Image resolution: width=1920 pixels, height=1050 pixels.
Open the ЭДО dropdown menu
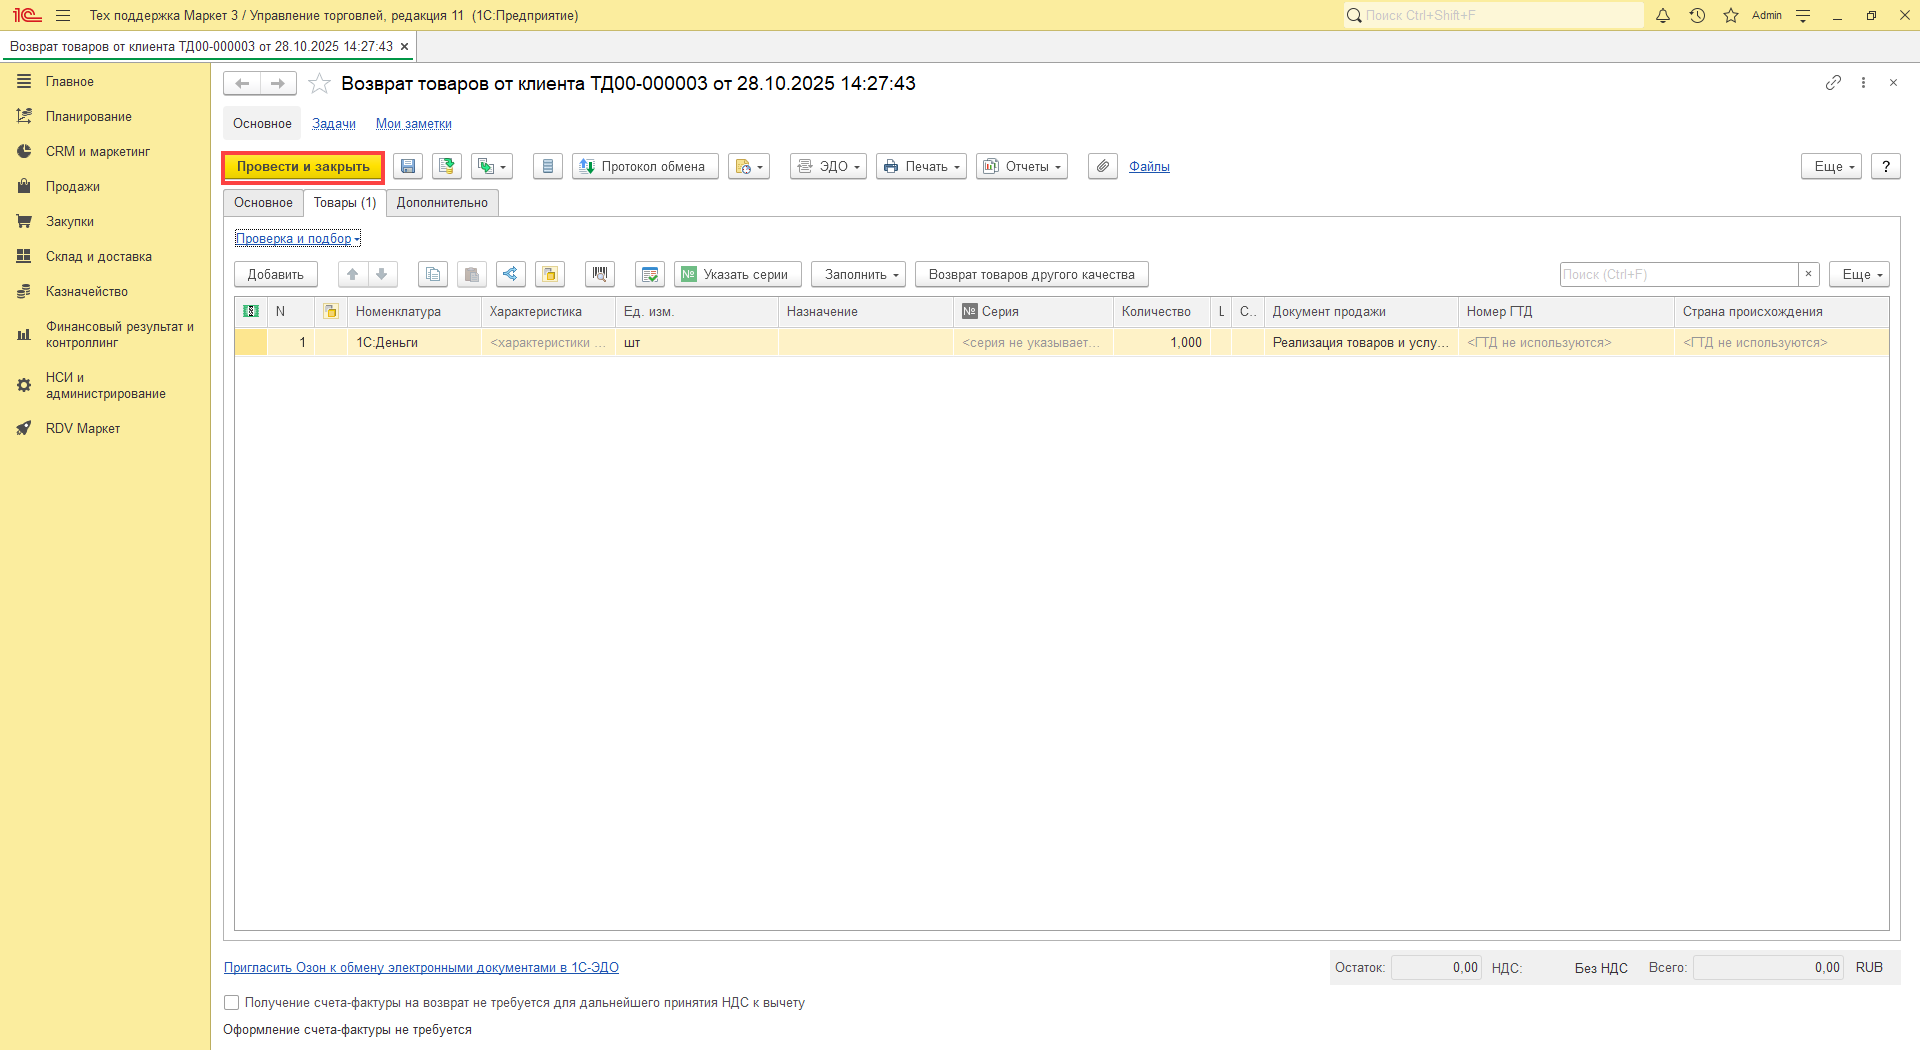tap(828, 166)
